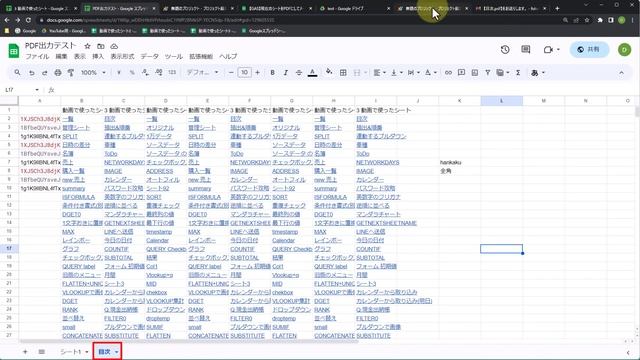This screenshot has width=640, height=360.
Task: Open horizontal align dropdown
Action: click(x=379, y=73)
